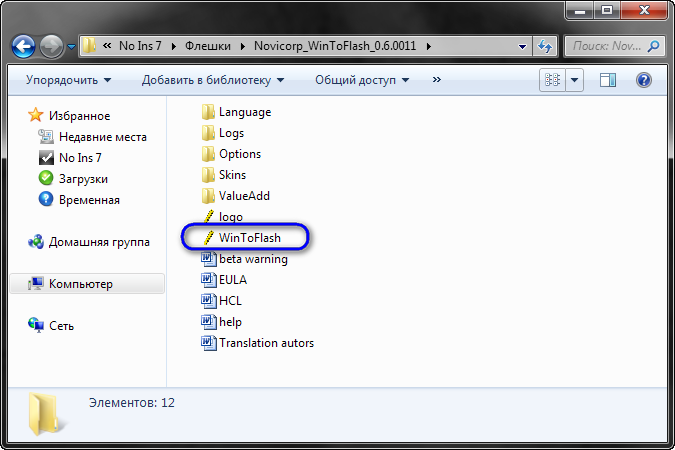Expand arrow after No Ins 7 breadcrumb
Image resolution: width=675 pixels, height=450 pixels.
[x=173, y=46]
